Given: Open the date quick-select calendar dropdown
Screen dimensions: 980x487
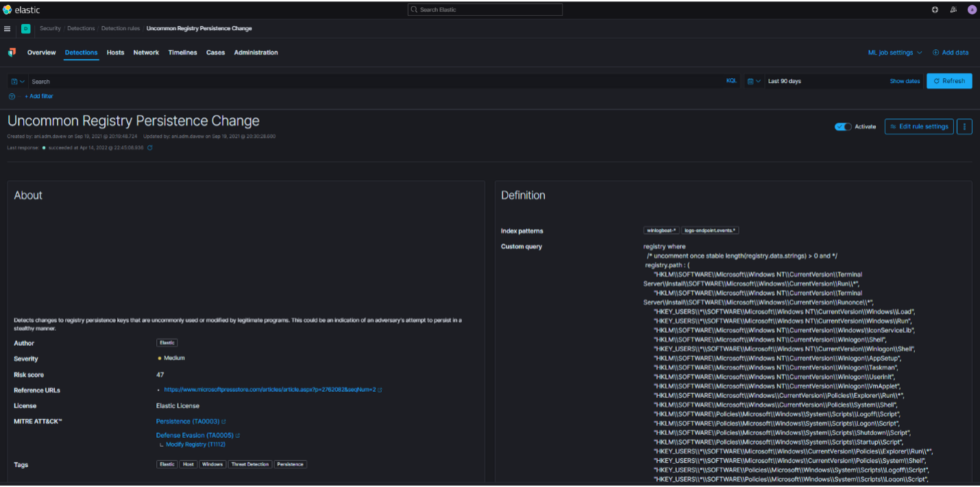Looking at the screenshot, I should 754,81.
